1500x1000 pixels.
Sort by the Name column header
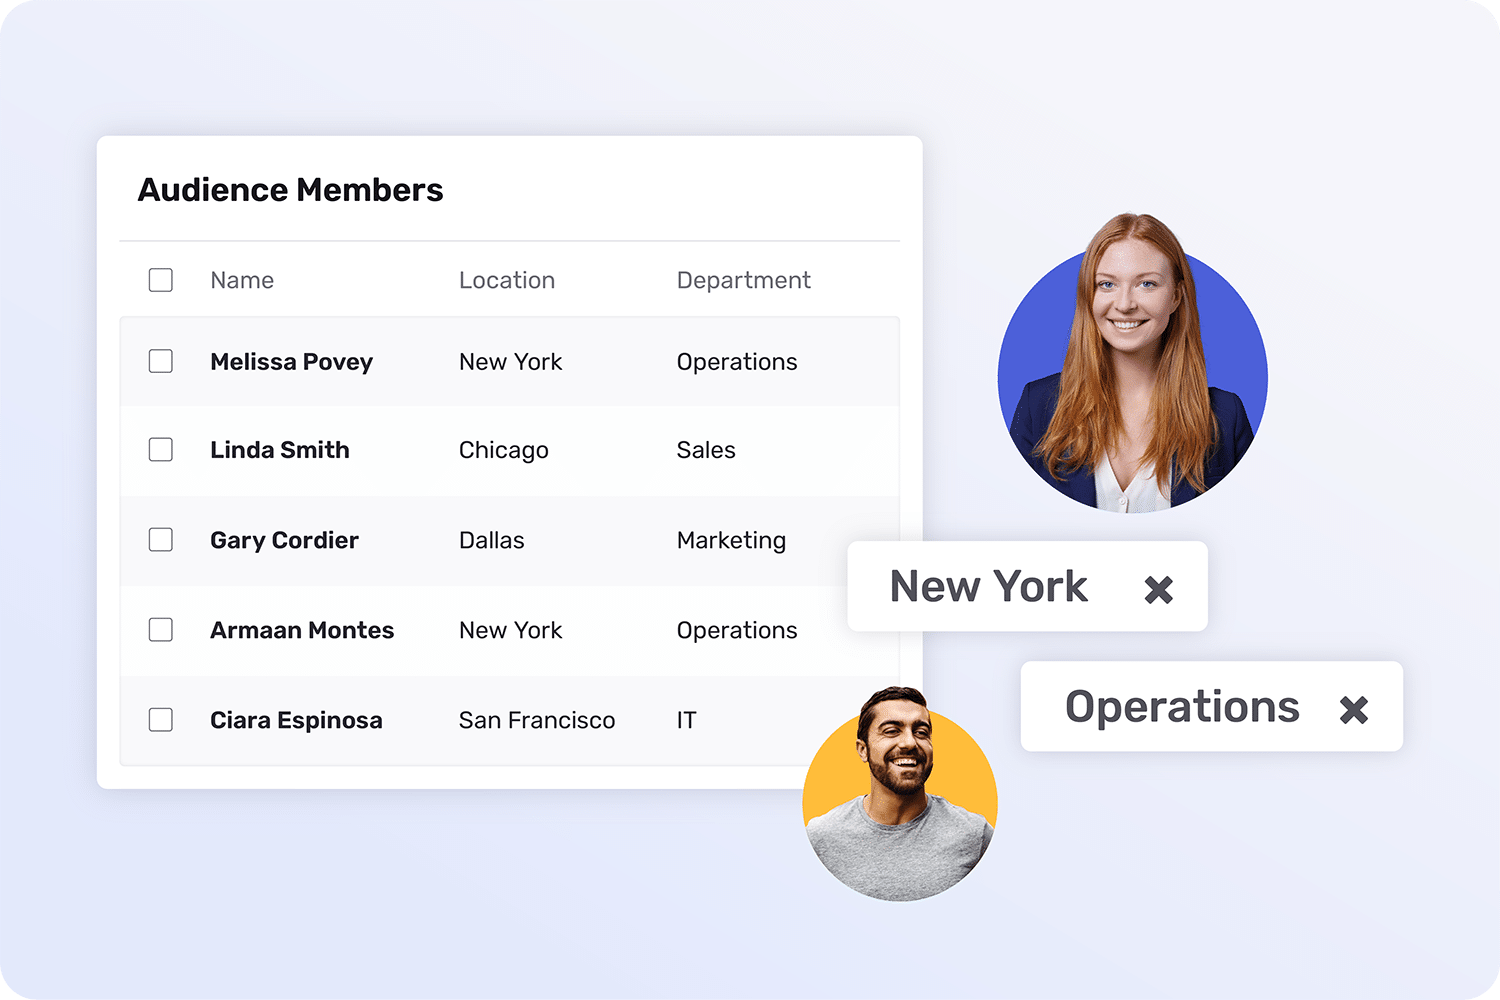coord(242,280)
